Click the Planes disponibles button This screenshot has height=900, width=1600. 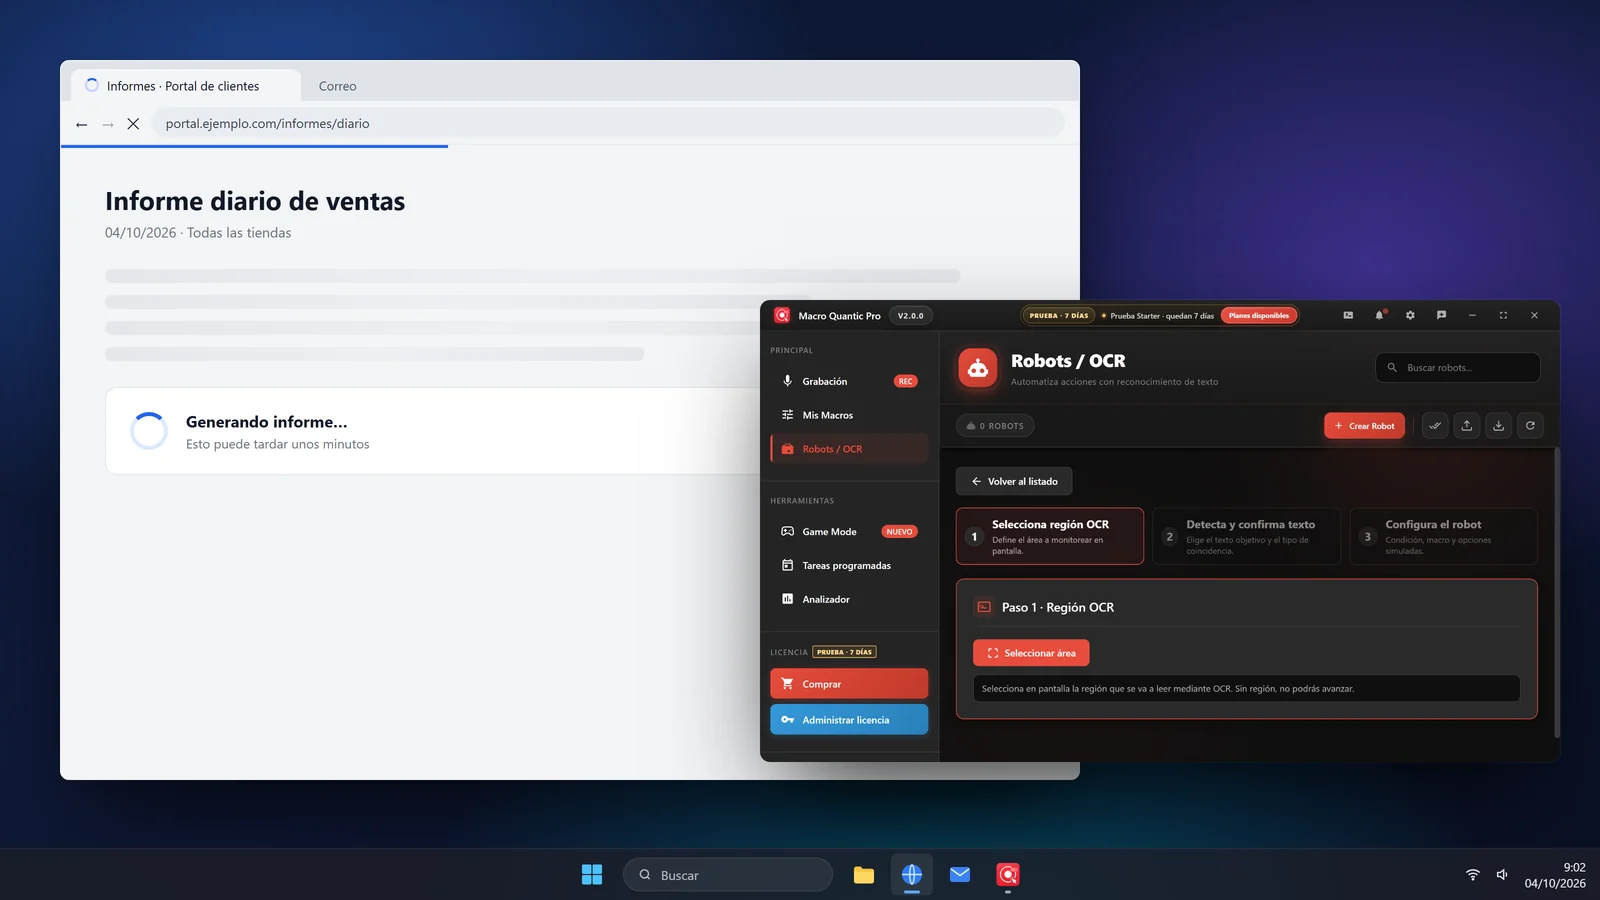point(1259,316)
